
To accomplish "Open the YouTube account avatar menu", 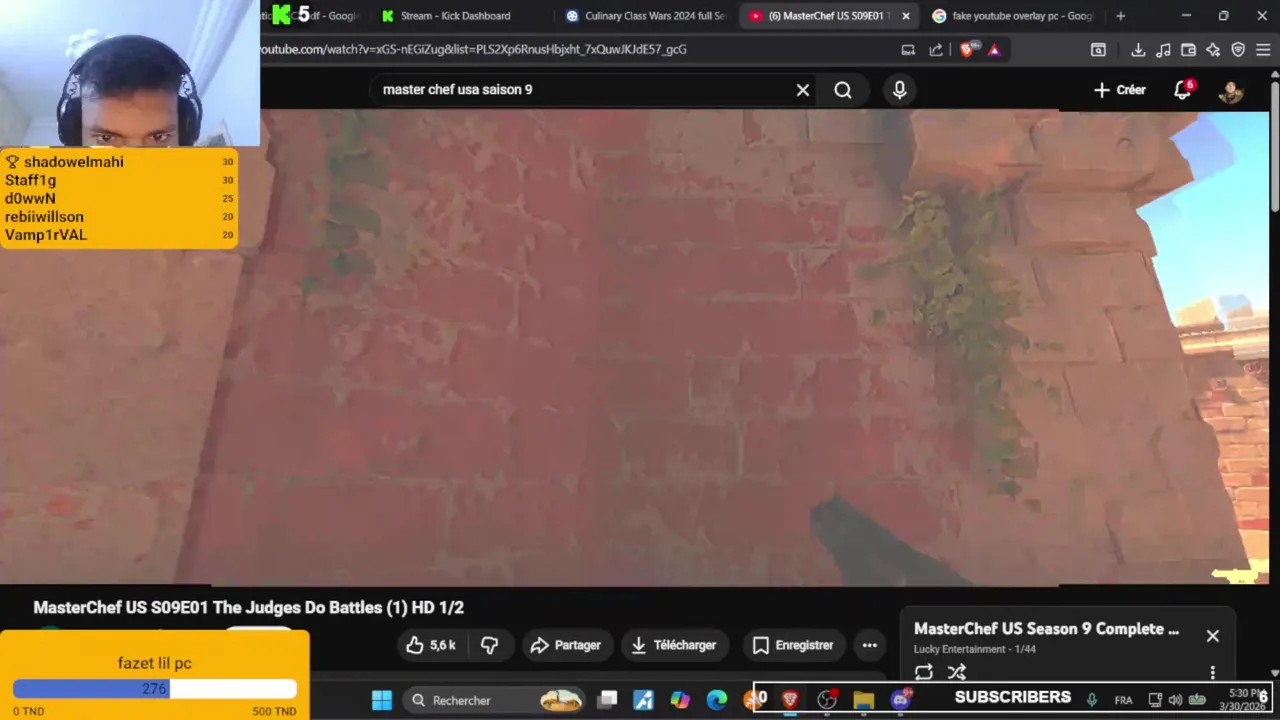I will 1231,90.
